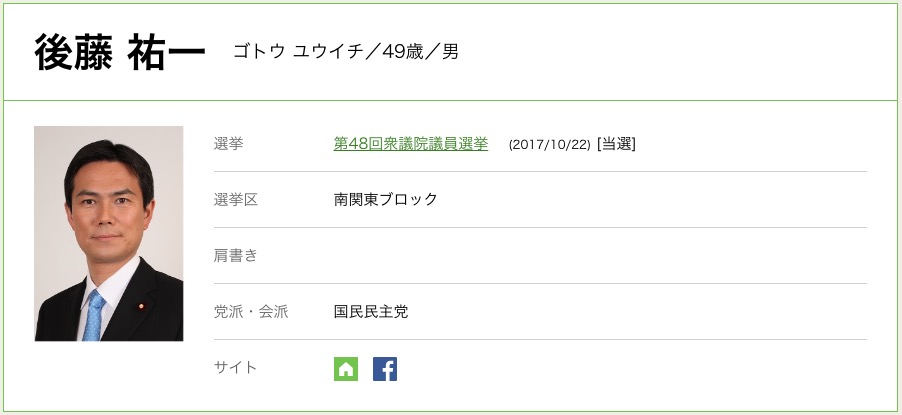This screenshot has height=415, width=902.
Task: Click the 肩書き row label
Action: coord(236,256)
